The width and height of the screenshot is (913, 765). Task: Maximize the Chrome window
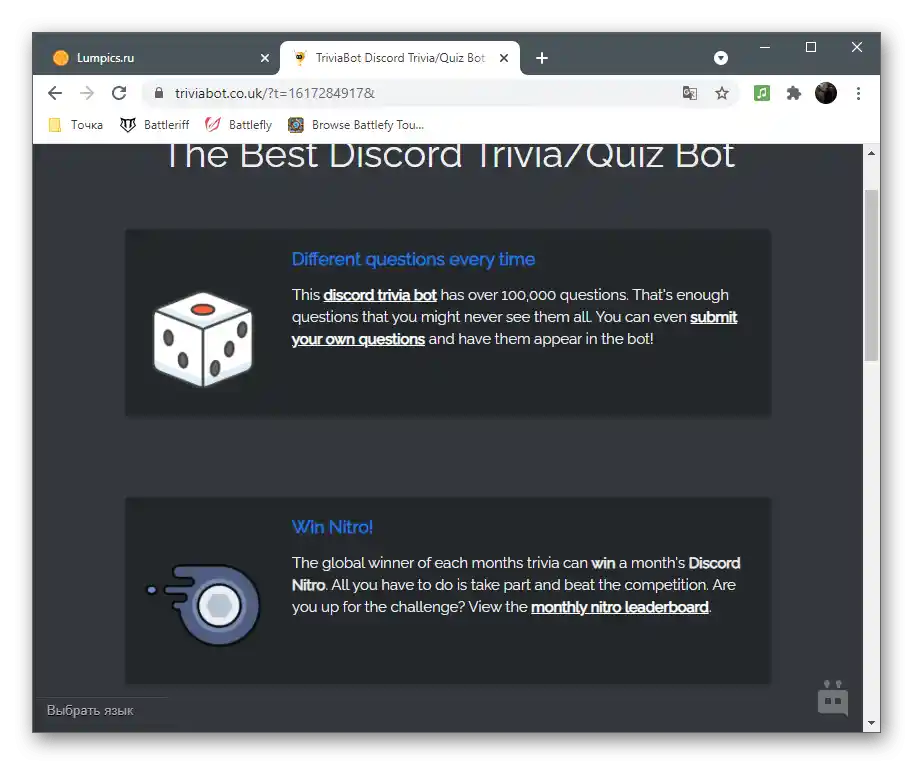pyautogui.click(x=811, y=47)
